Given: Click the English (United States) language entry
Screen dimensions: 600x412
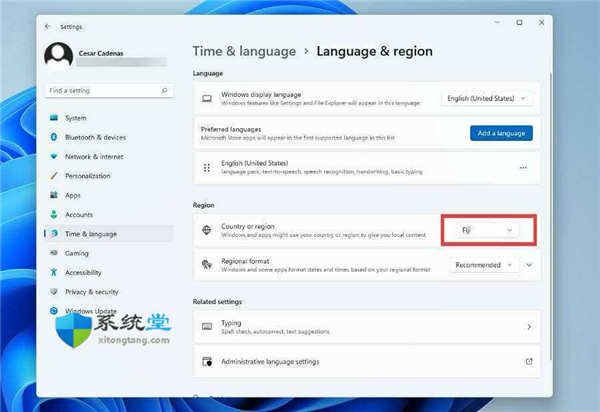Looking at the screenshot, I should point(367,168).
